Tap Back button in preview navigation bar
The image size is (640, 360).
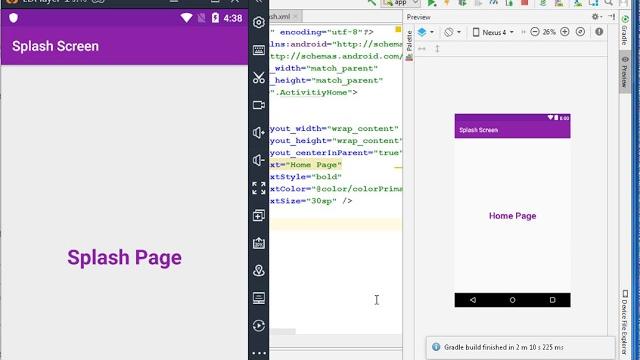[x=473, y=300]
